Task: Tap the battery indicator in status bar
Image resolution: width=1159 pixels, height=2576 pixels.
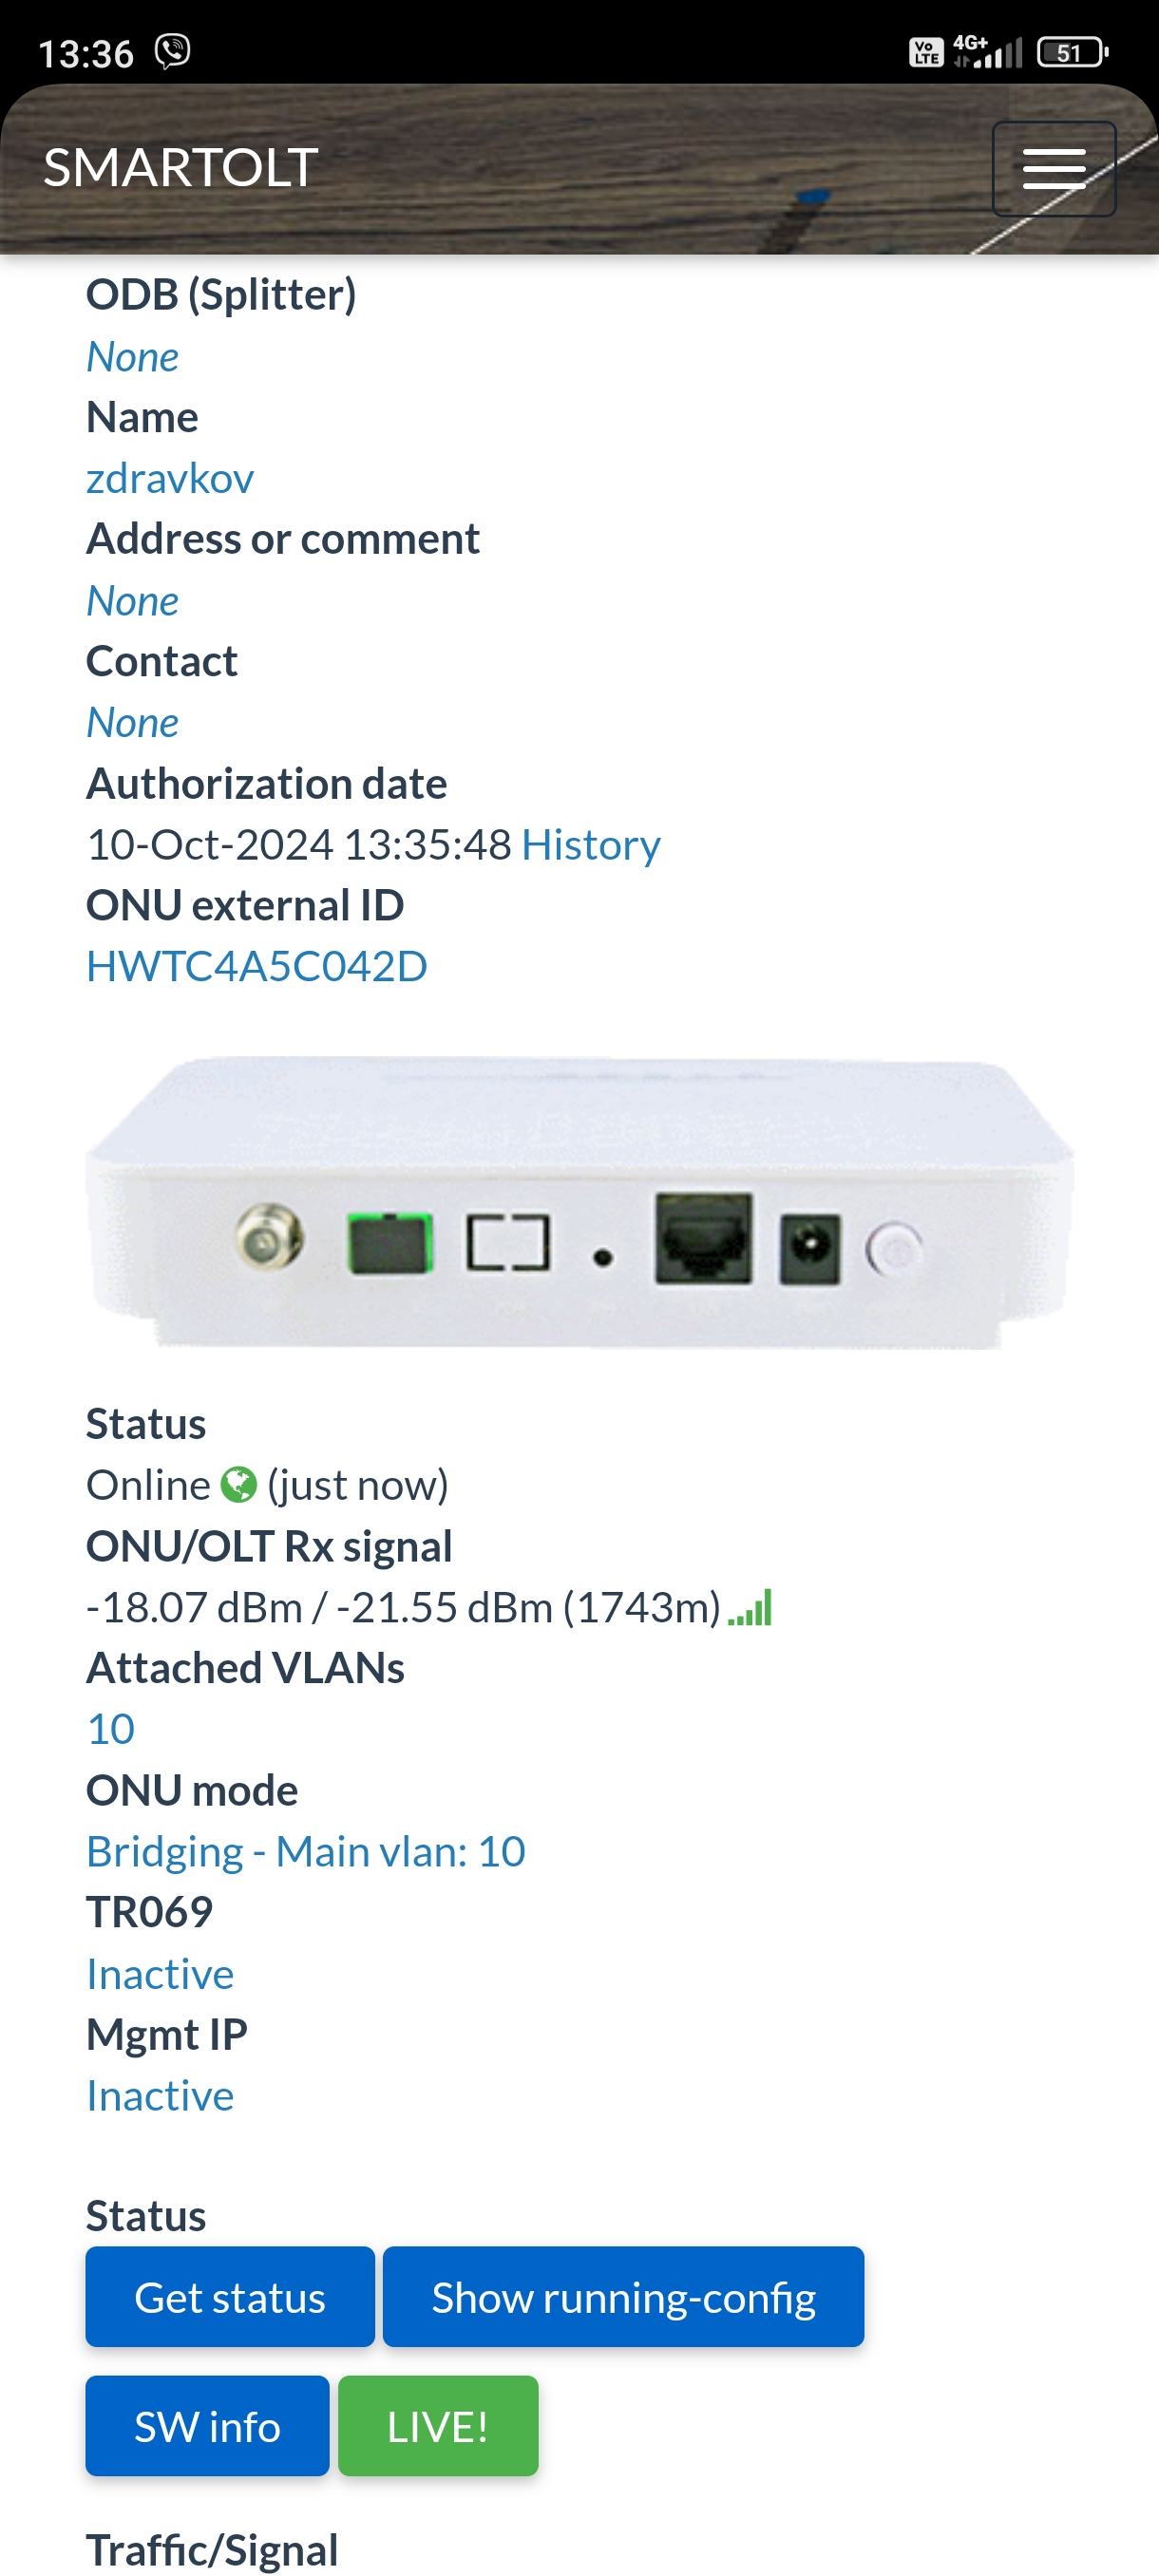Action: (1072, 52)
